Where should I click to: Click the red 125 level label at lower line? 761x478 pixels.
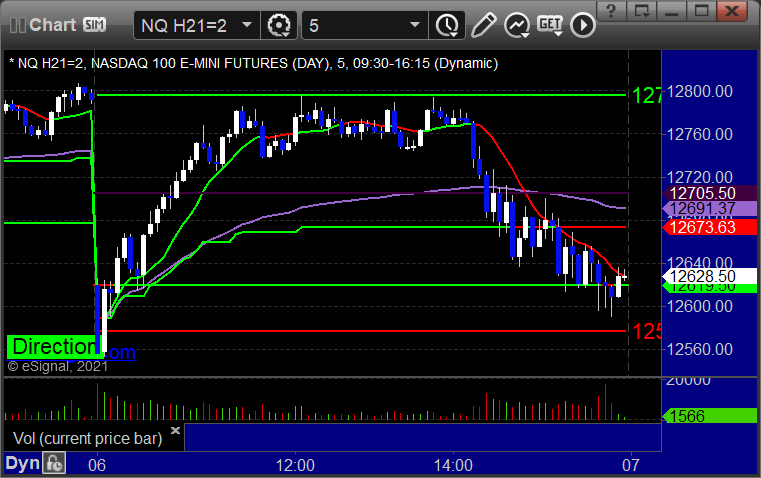click(646, 331)
